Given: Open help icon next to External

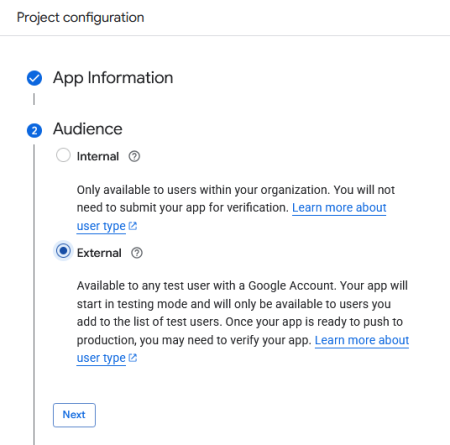Looking at the screenshot, I should point(137,253).
